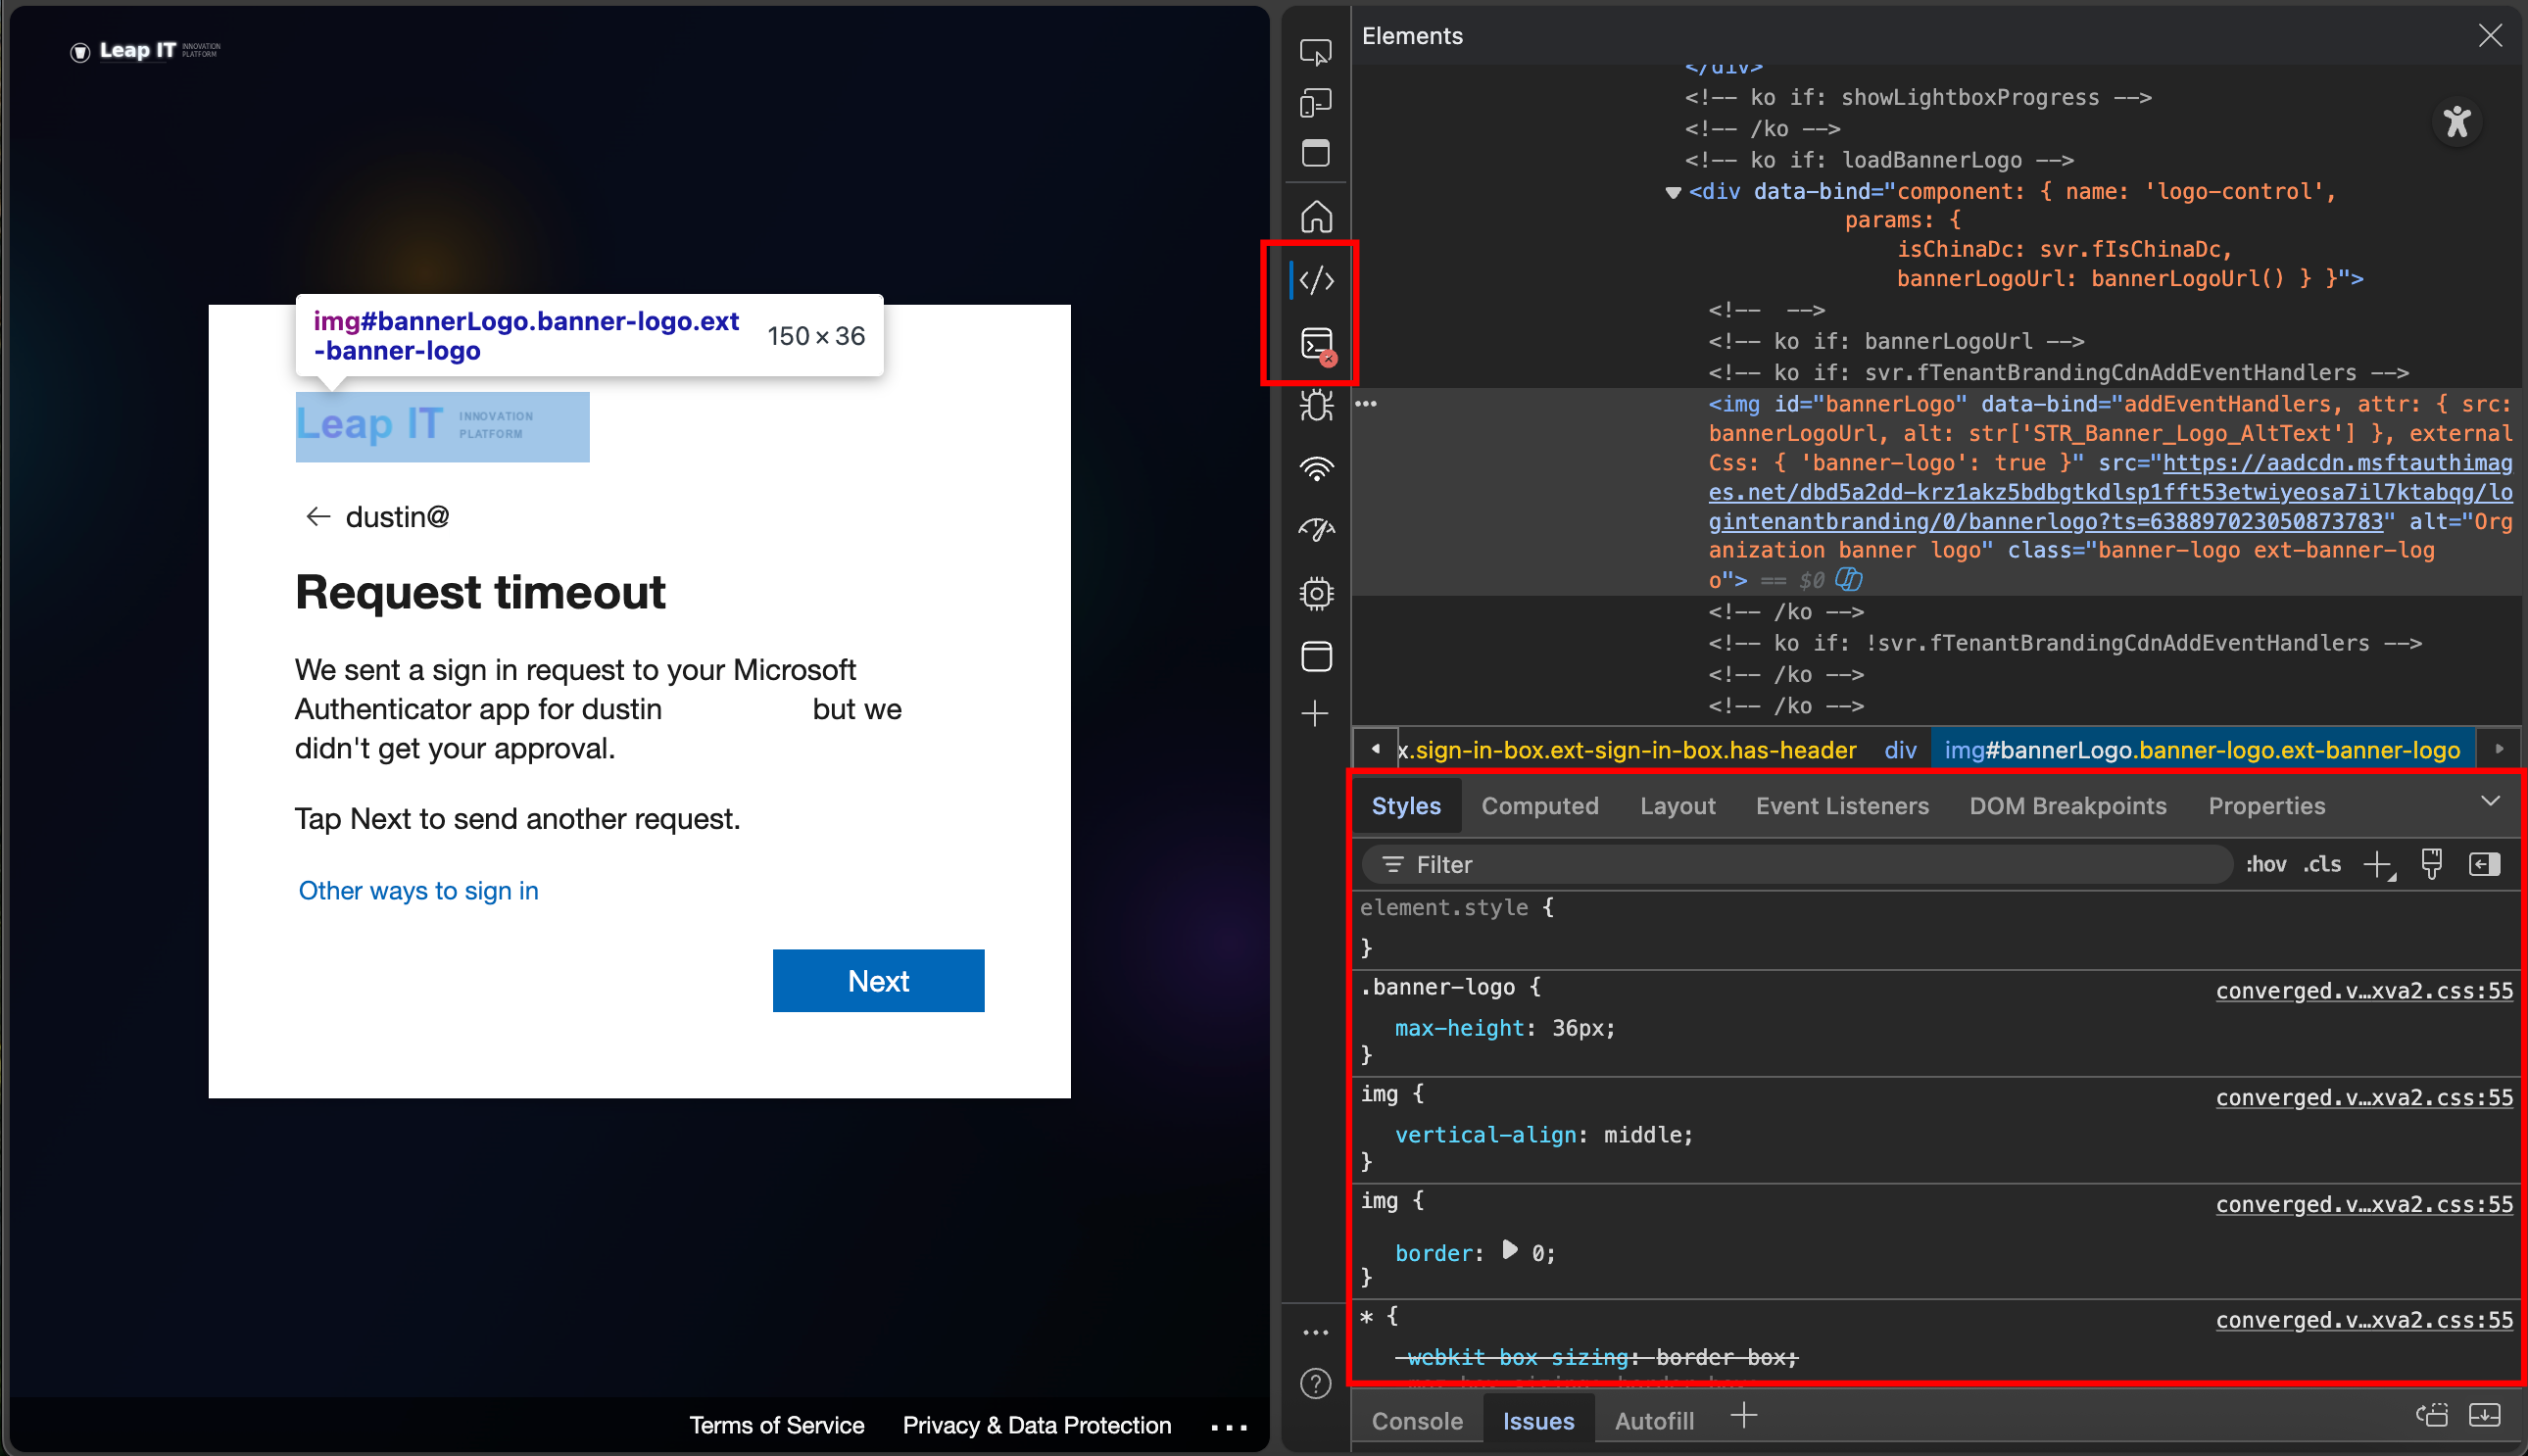This screenshot has height=1456, width=2528.
Task: Open the Network wifi icon tool
Action: tap(1316, 468)
